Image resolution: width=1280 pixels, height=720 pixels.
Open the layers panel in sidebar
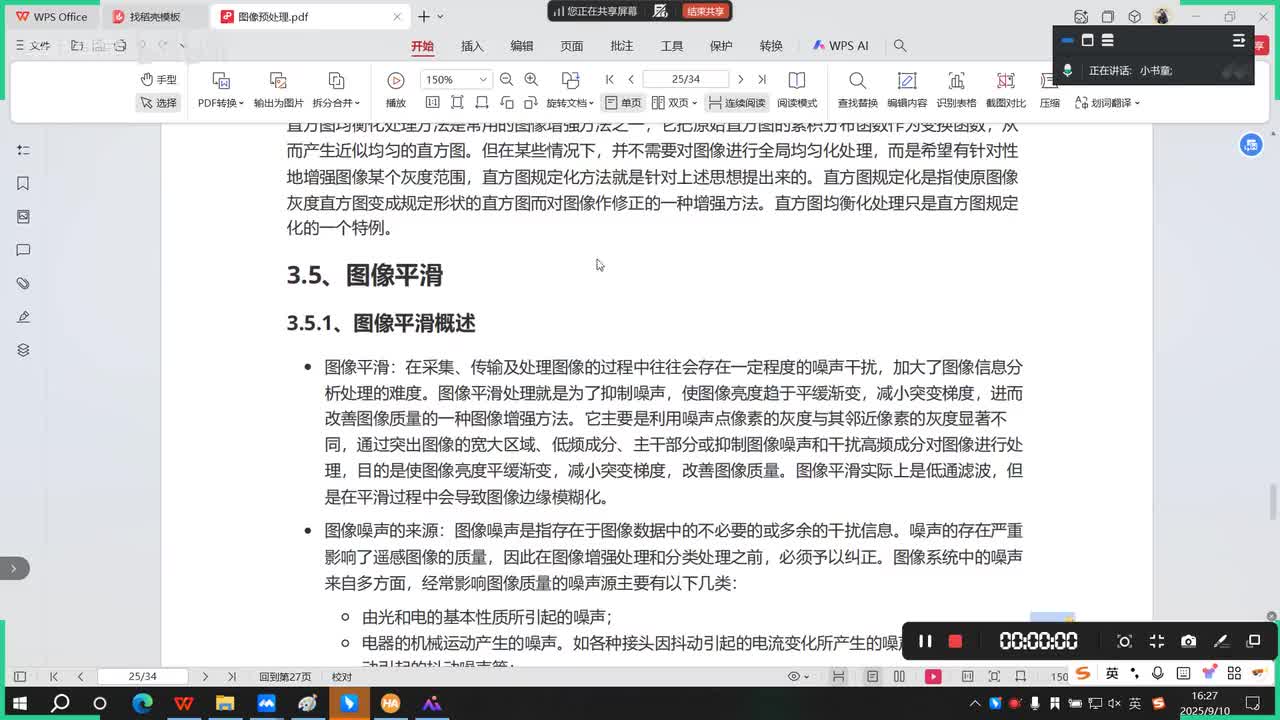pos(24,350)
